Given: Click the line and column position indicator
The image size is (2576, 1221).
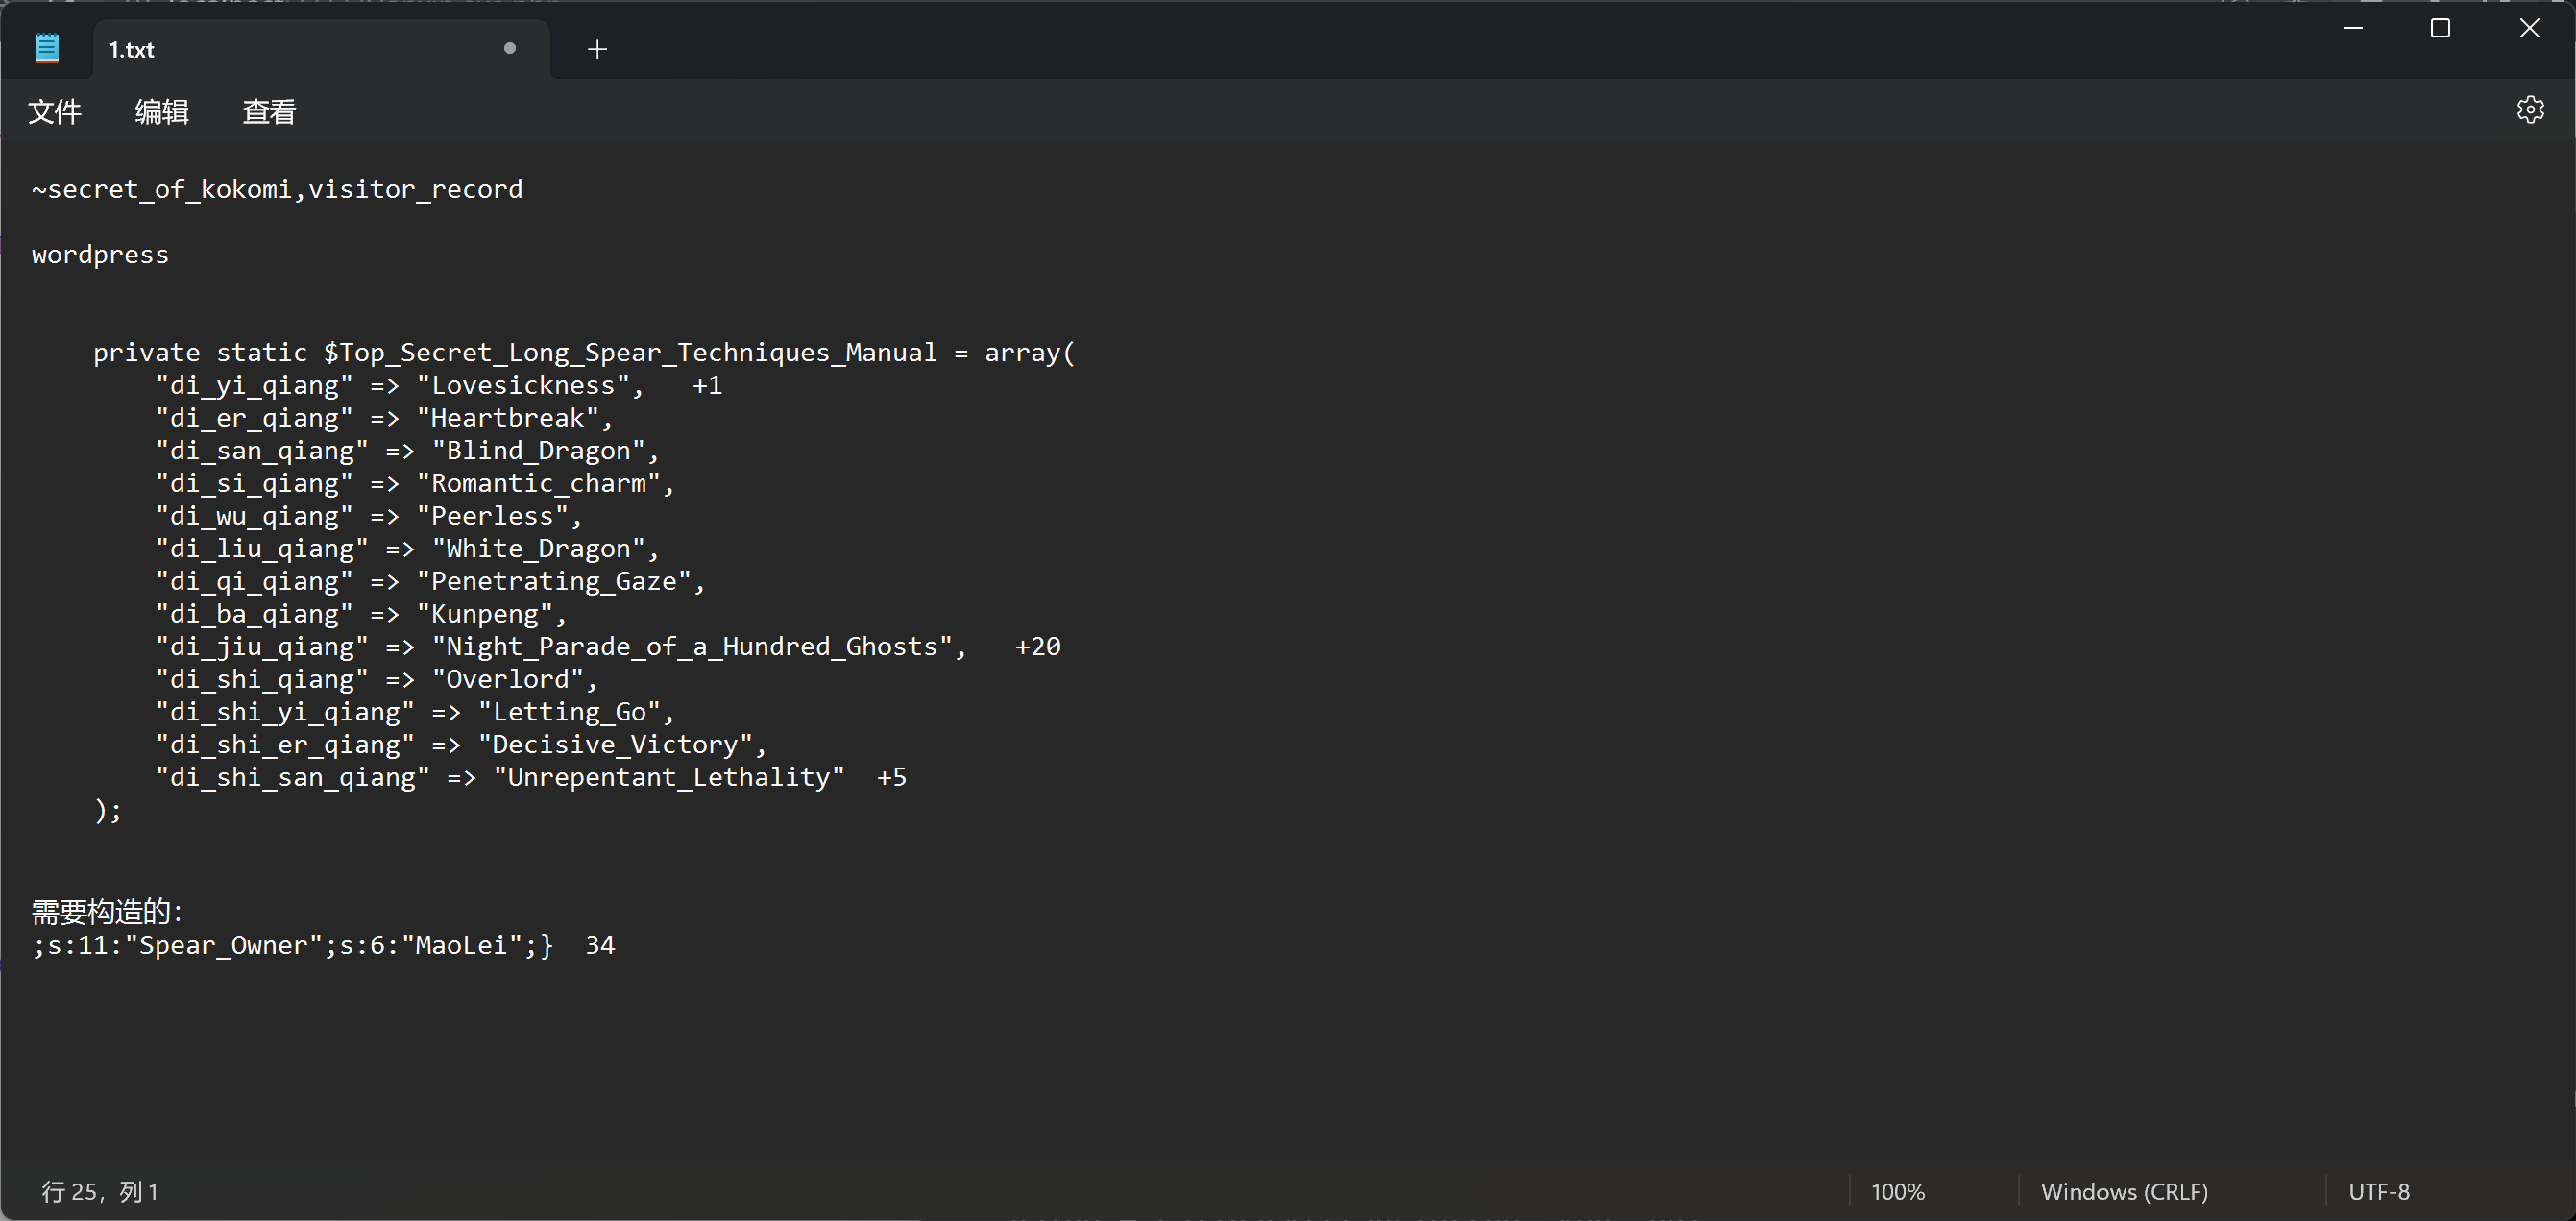Looking at the screenshot, I should coord(99,1191).
